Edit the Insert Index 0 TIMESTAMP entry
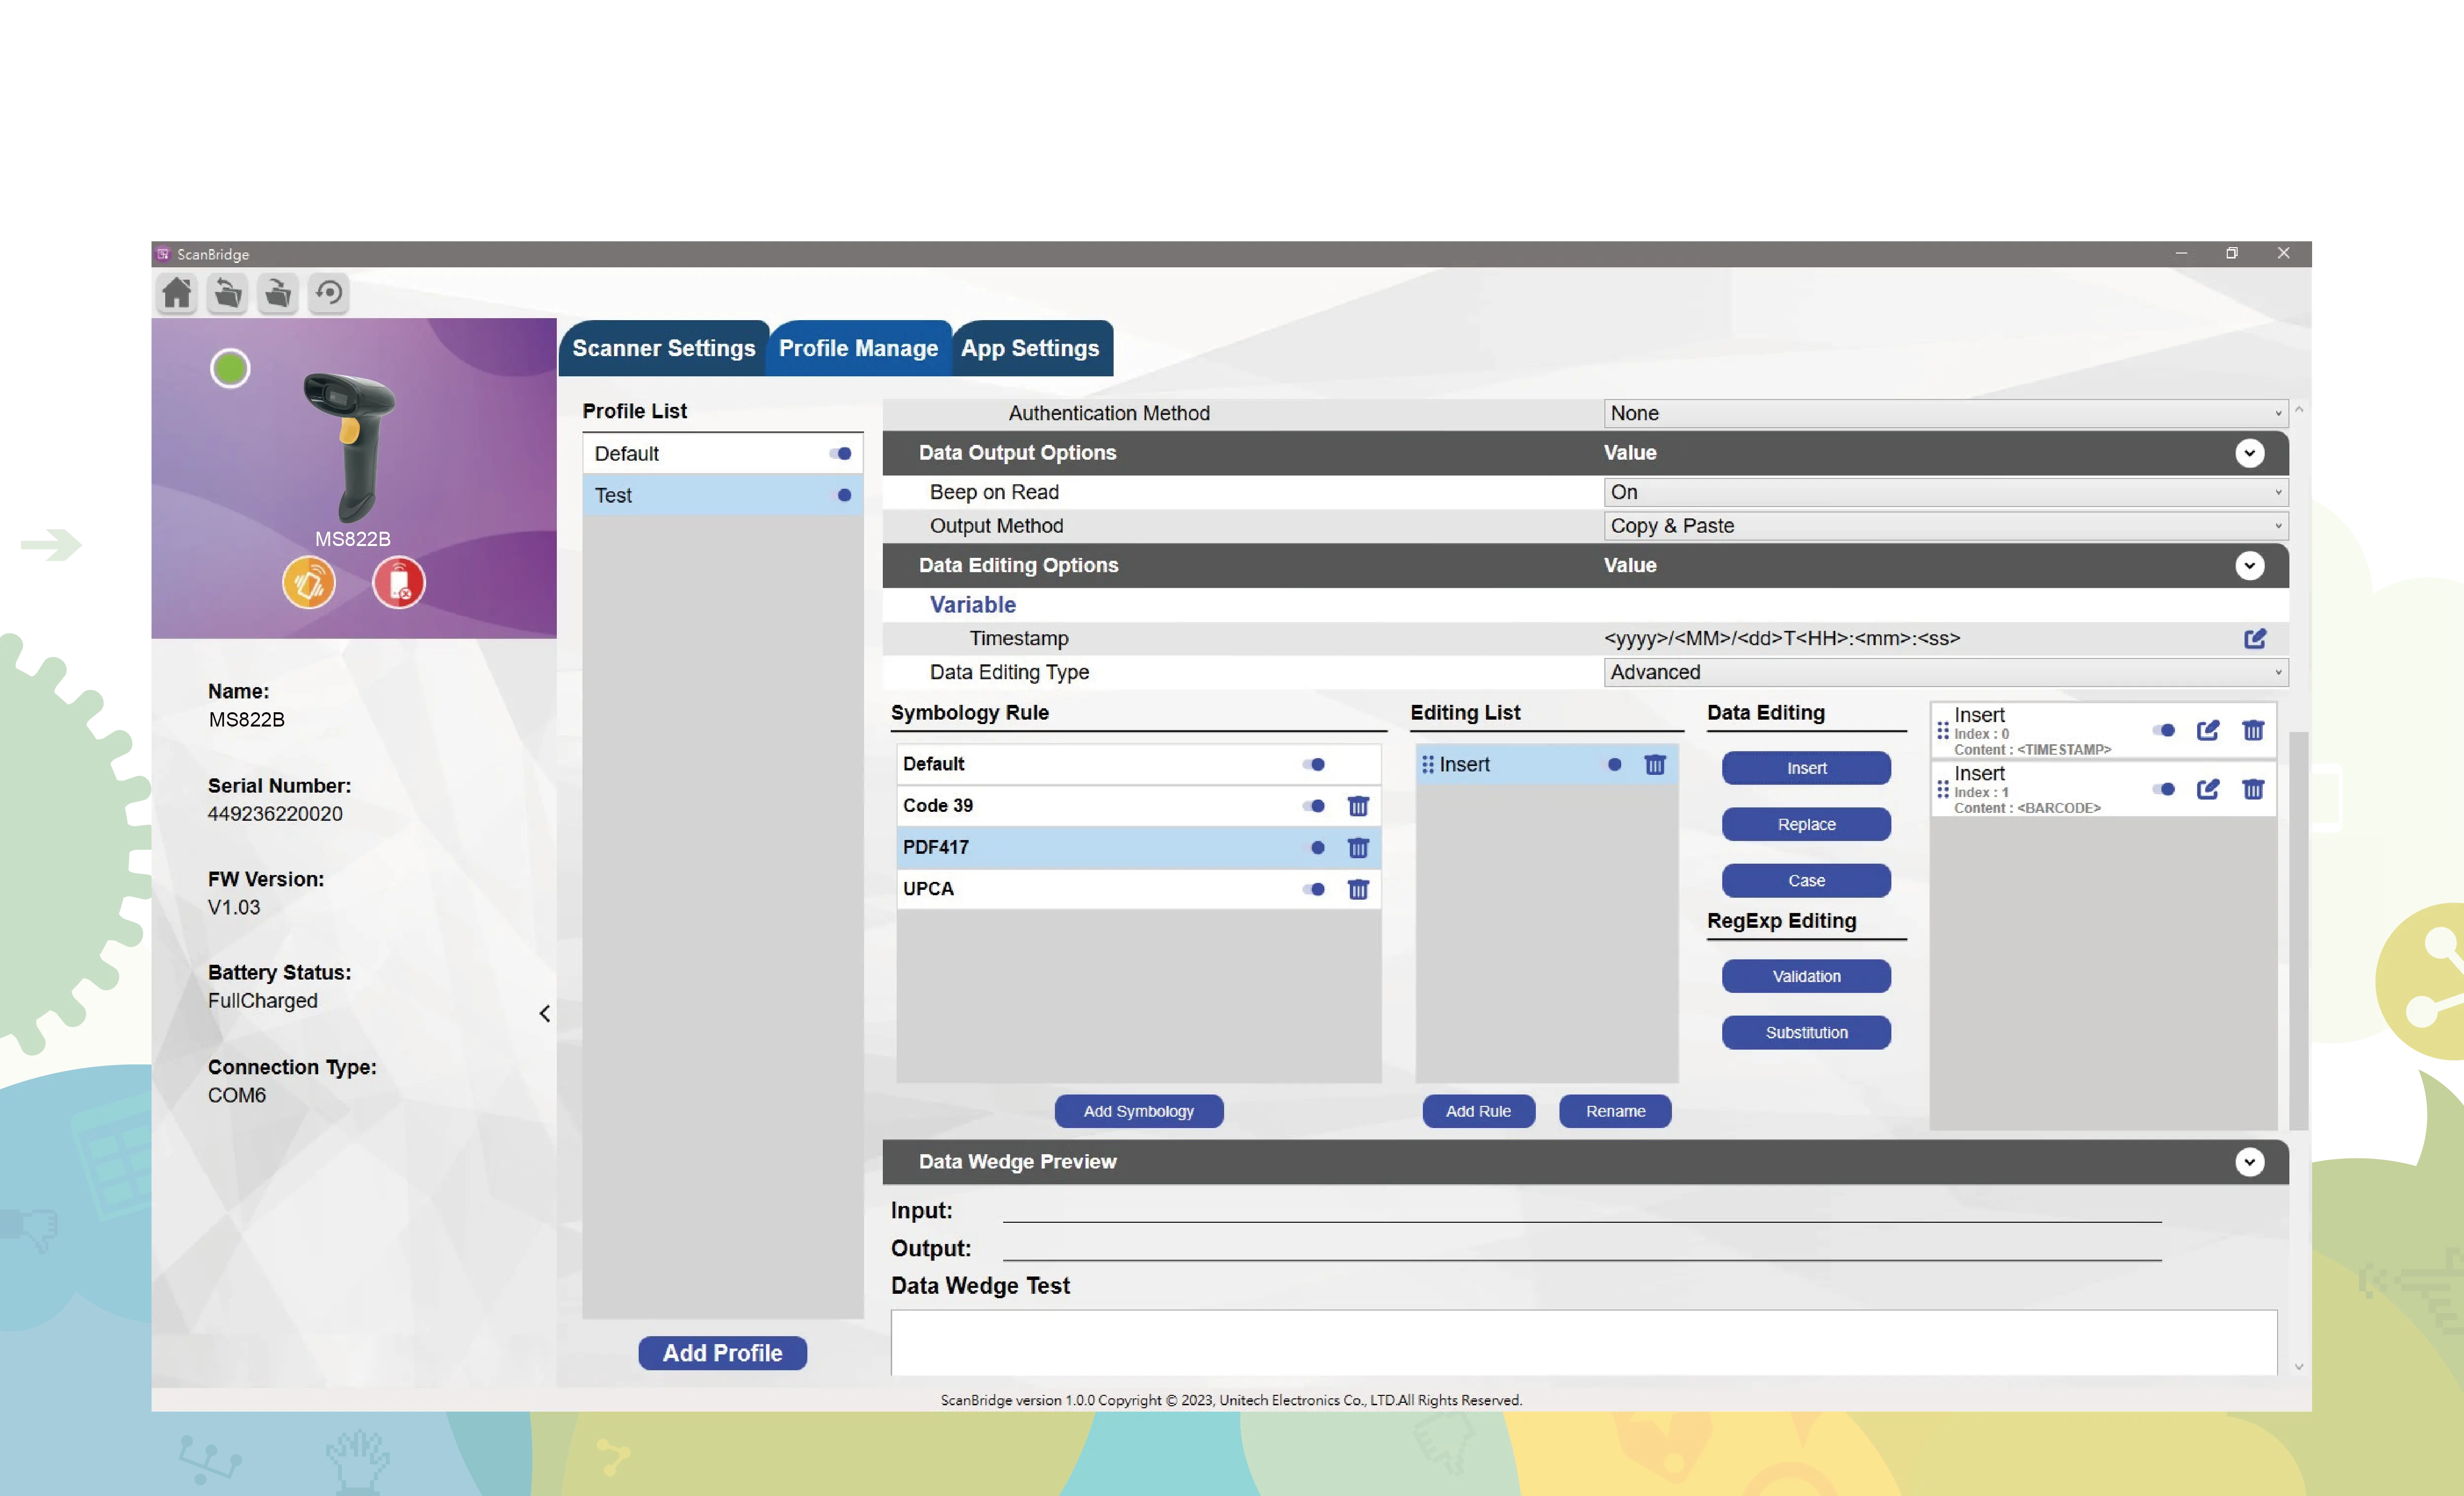2464x1496 pixels. (2208, 731)
